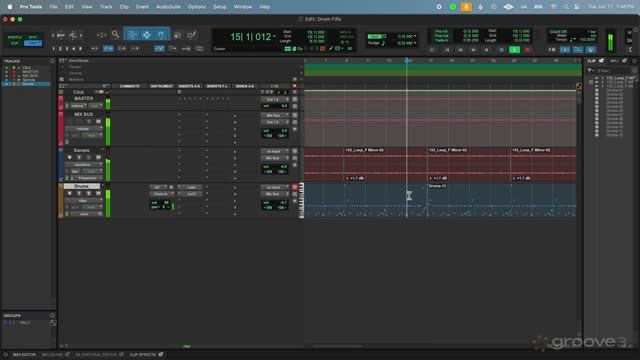This screenshot has height=360, width=640.
Task: Open the Apple menu
Action: [9, 7]
